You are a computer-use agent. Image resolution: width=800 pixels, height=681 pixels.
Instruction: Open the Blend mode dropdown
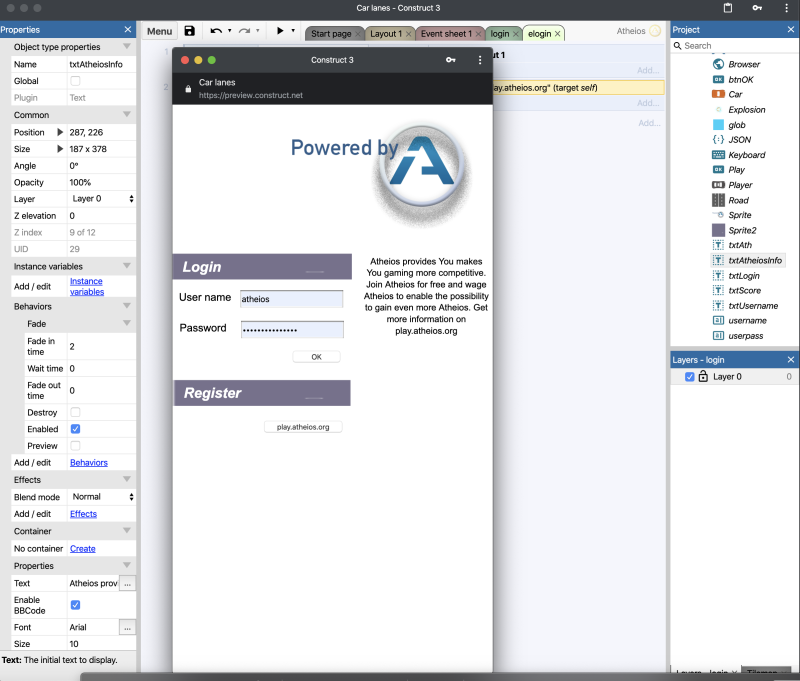tap(102, 497)
